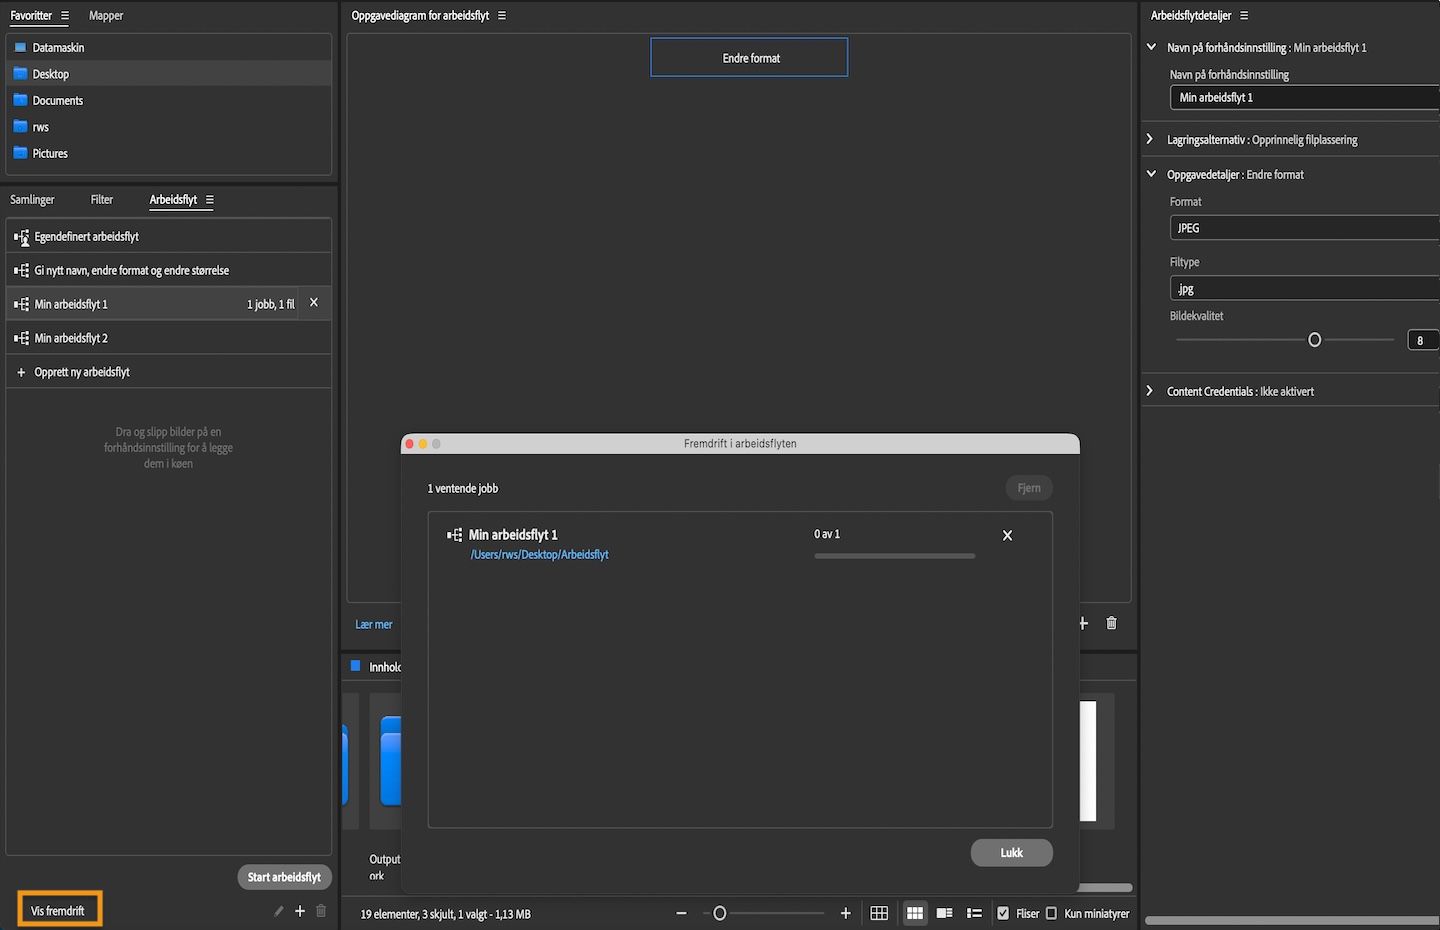Click the plus icon to increase thumbnail size
This screenshot has height=930, width=1440.
pyautogui.click(x=845, y=914)
